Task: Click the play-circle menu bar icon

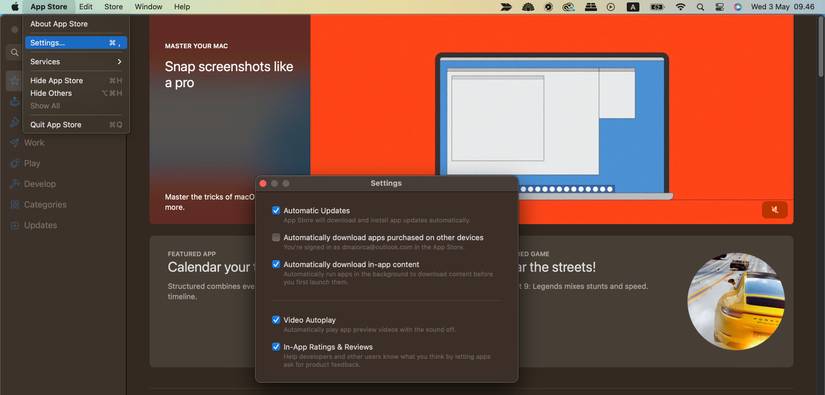Action: 610,7
